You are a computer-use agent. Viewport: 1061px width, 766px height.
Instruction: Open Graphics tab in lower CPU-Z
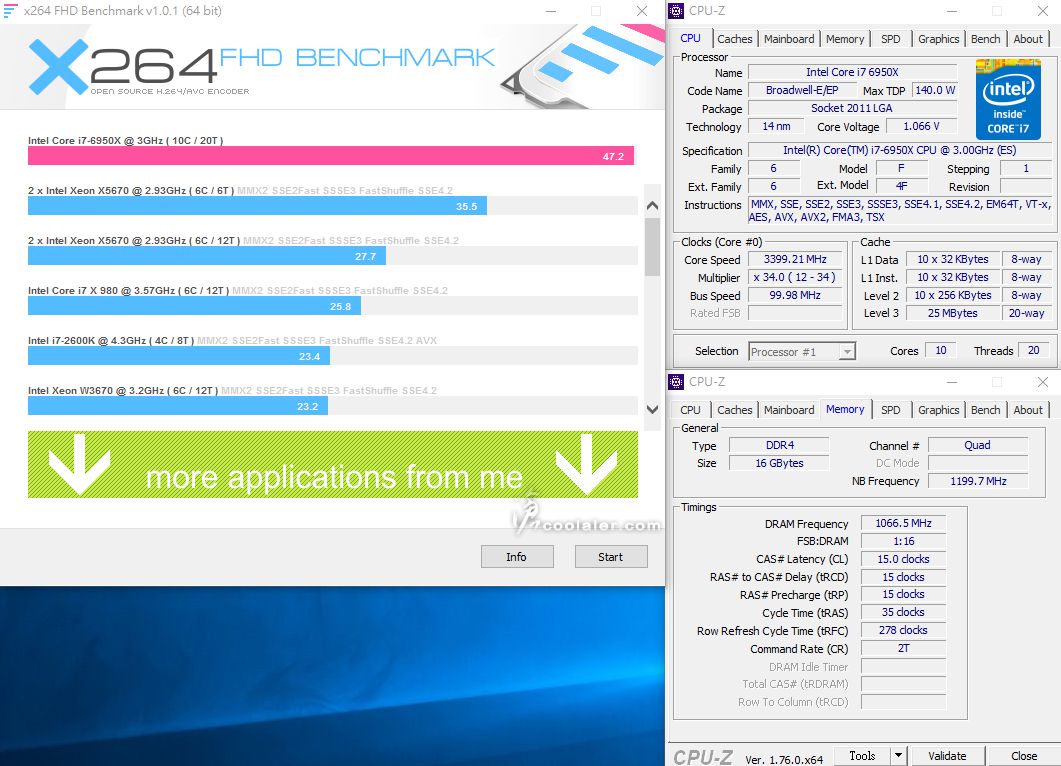(x=939, y=410)
